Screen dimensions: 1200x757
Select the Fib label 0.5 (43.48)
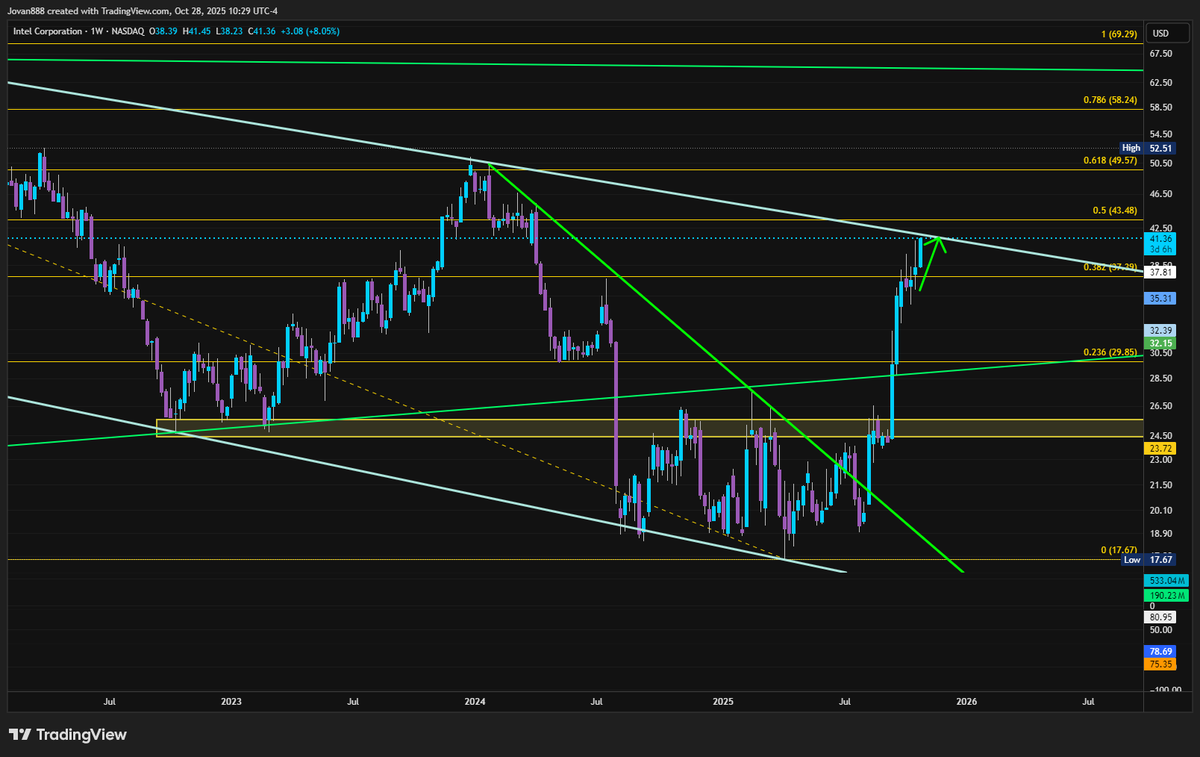click(1116, 211)
